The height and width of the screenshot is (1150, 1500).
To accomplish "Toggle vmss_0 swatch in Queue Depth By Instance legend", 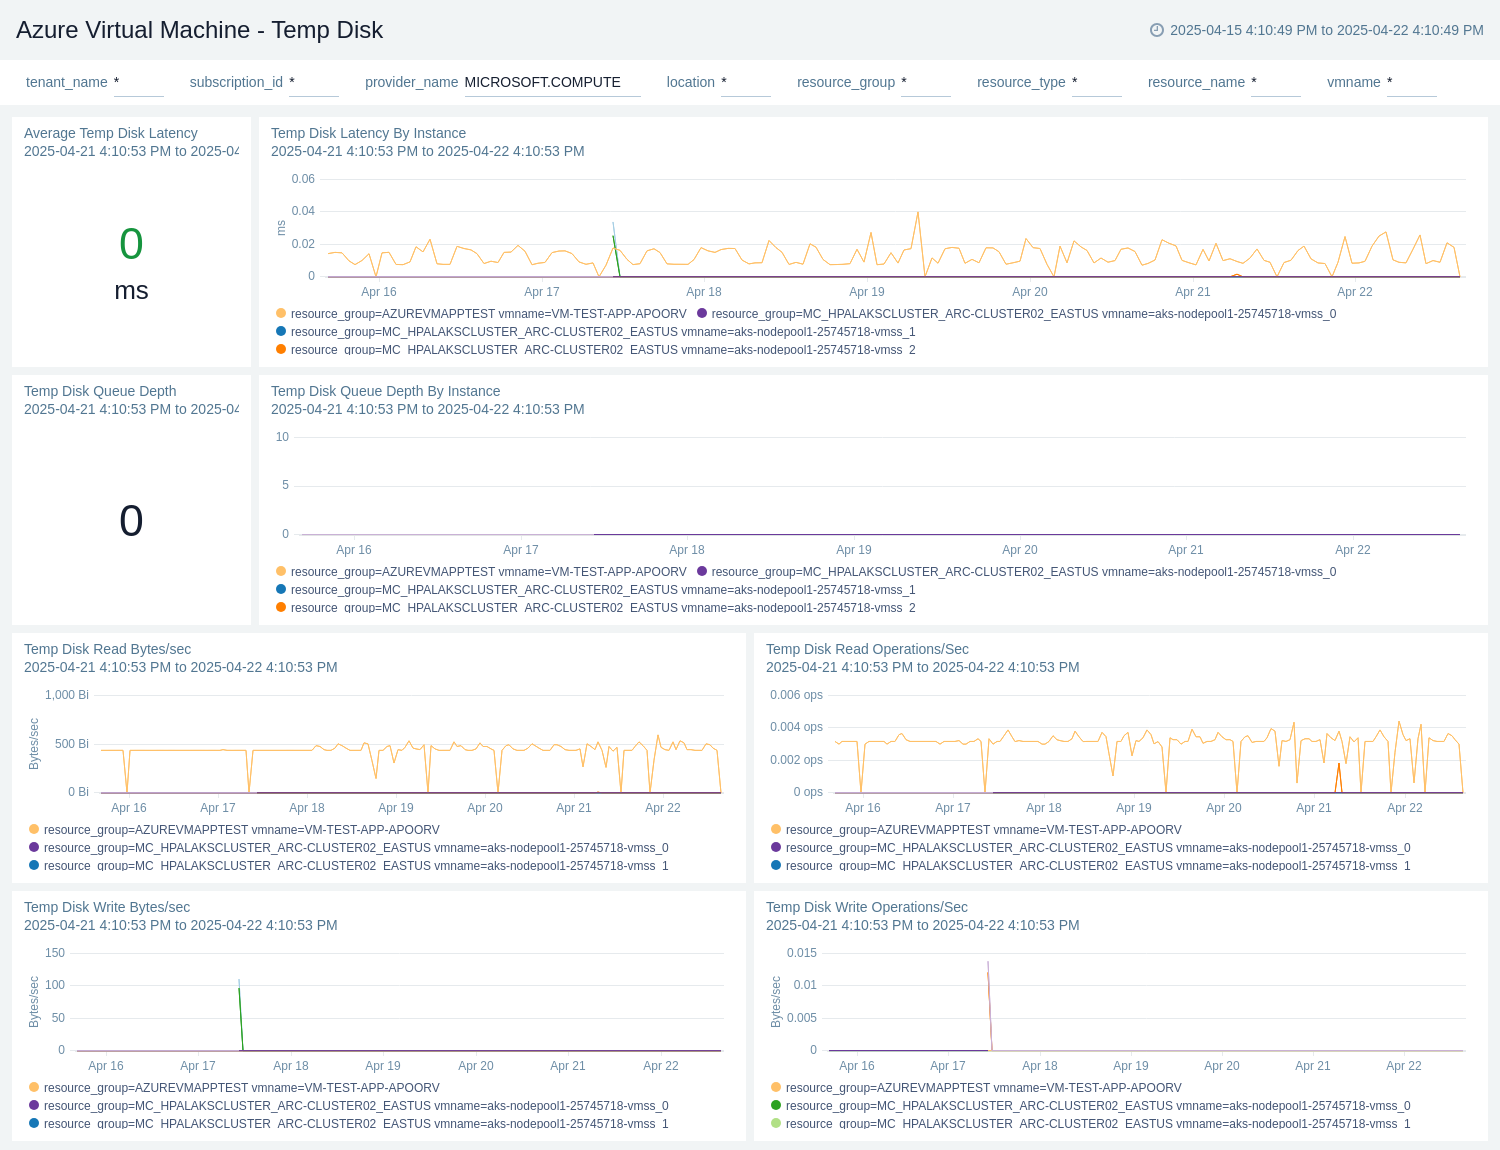I will pos(702,571).
